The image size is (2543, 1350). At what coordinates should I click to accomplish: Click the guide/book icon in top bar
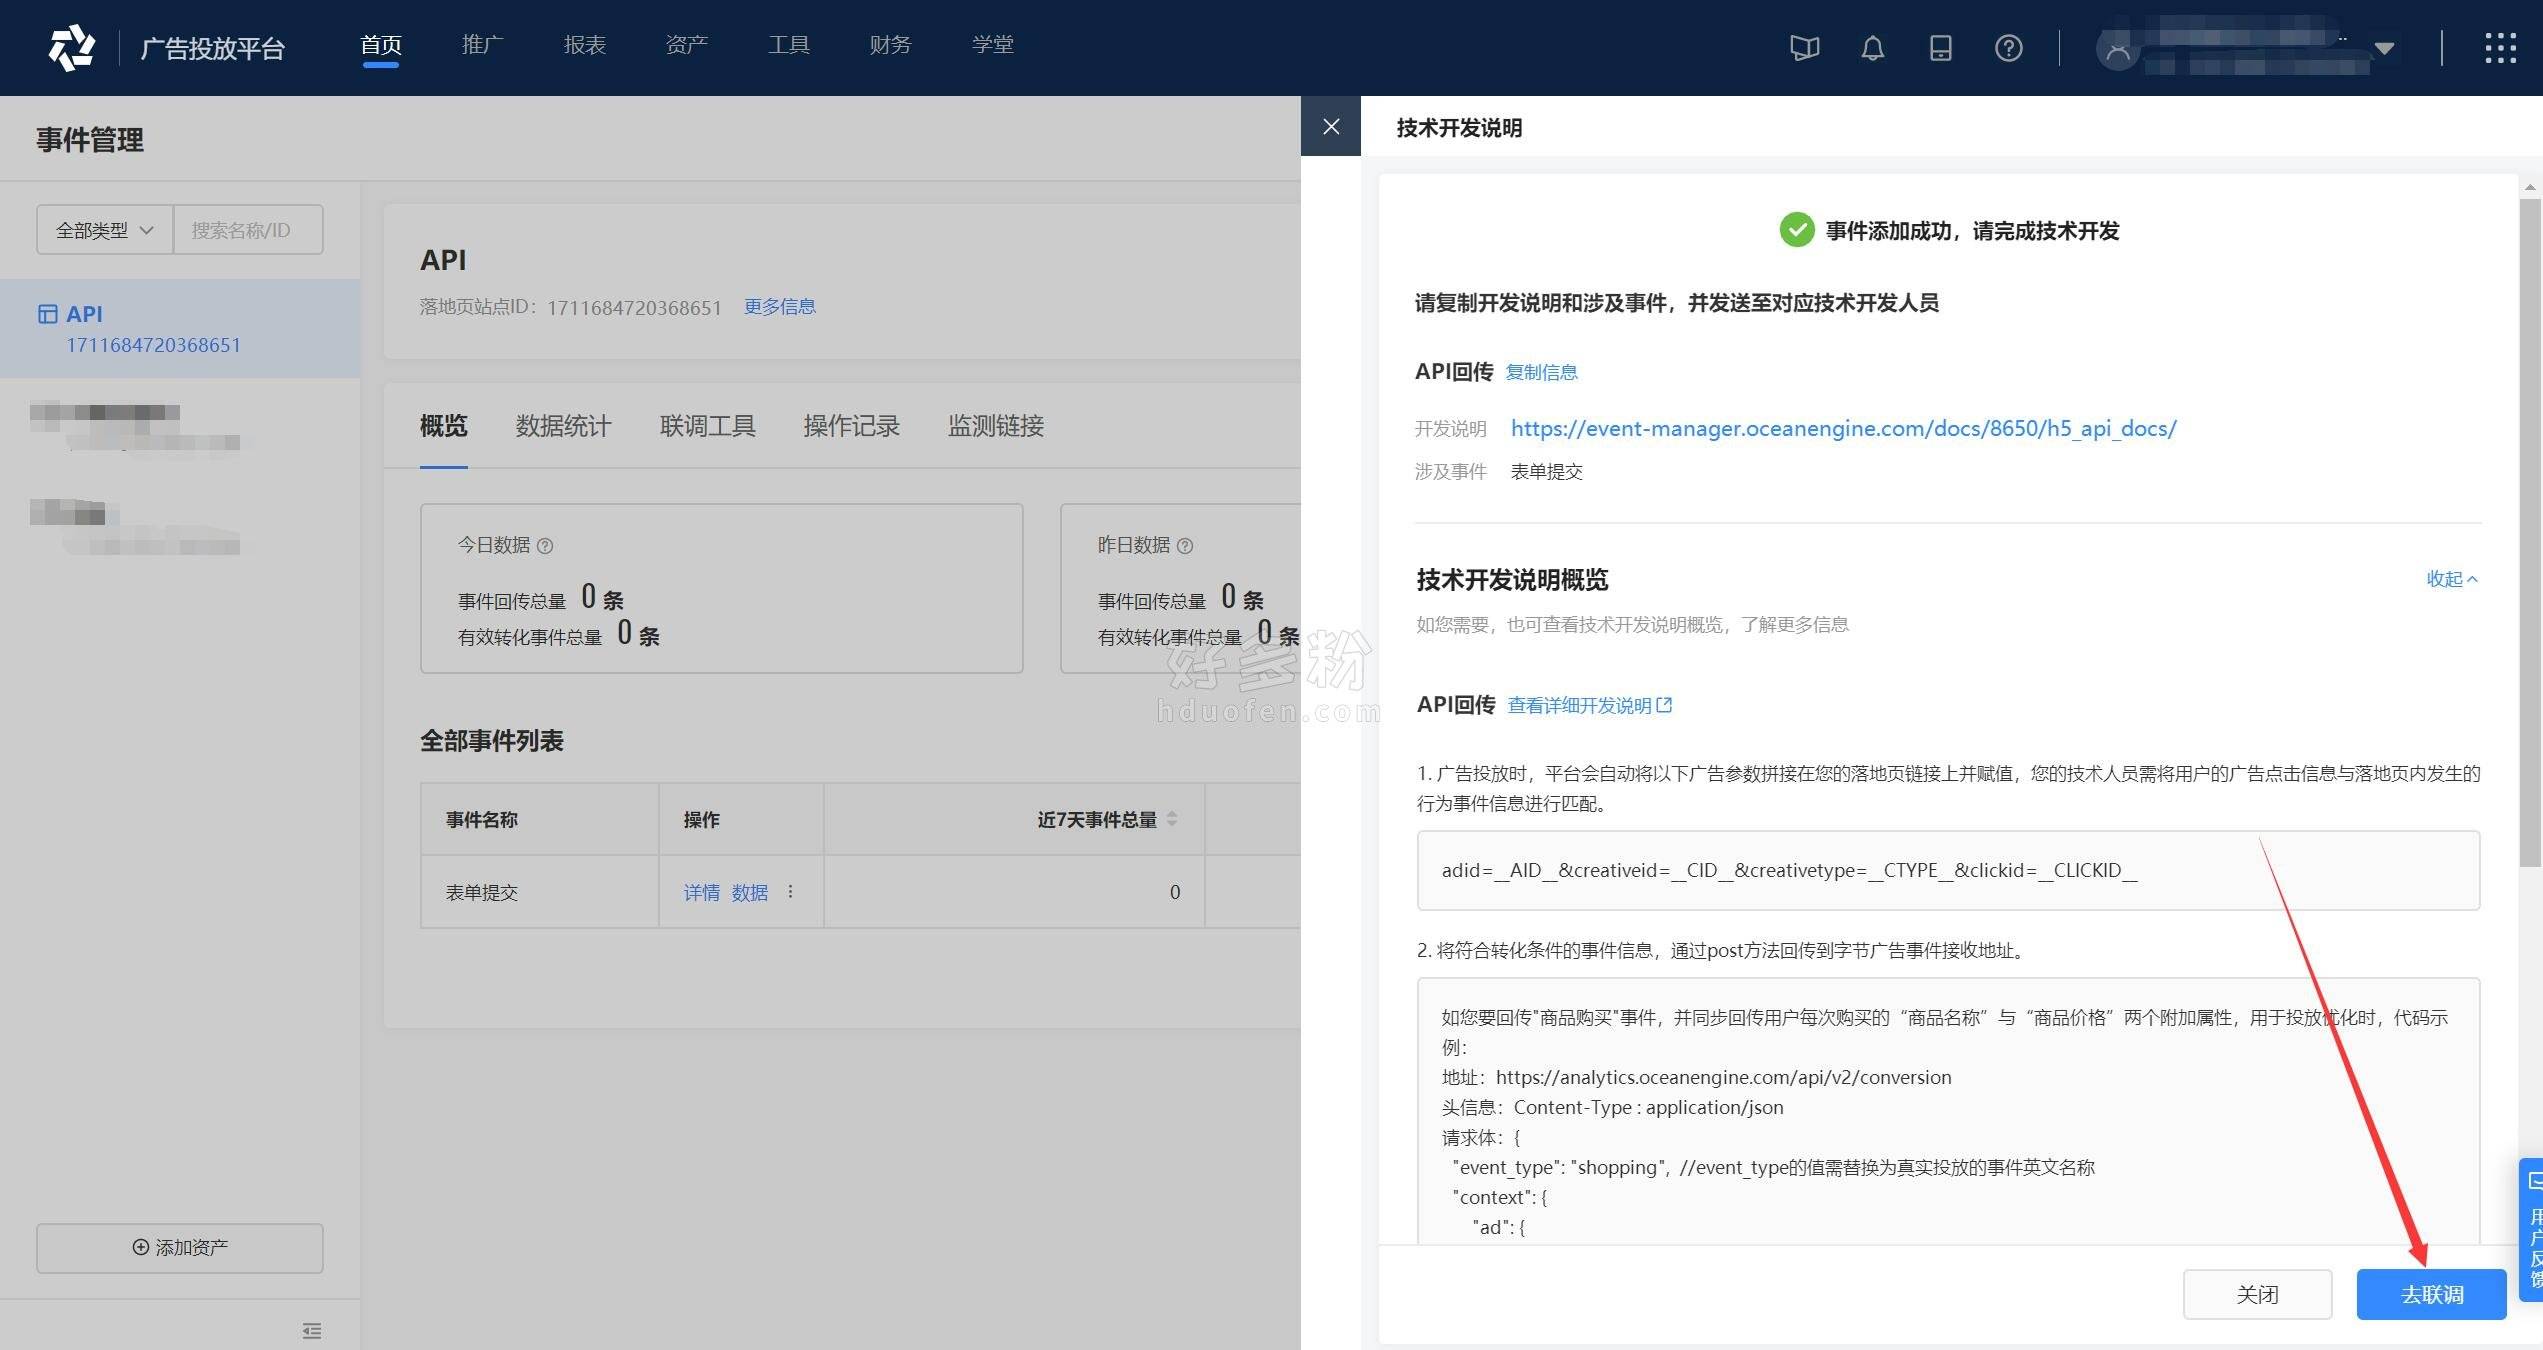[x=1805, y=47]
